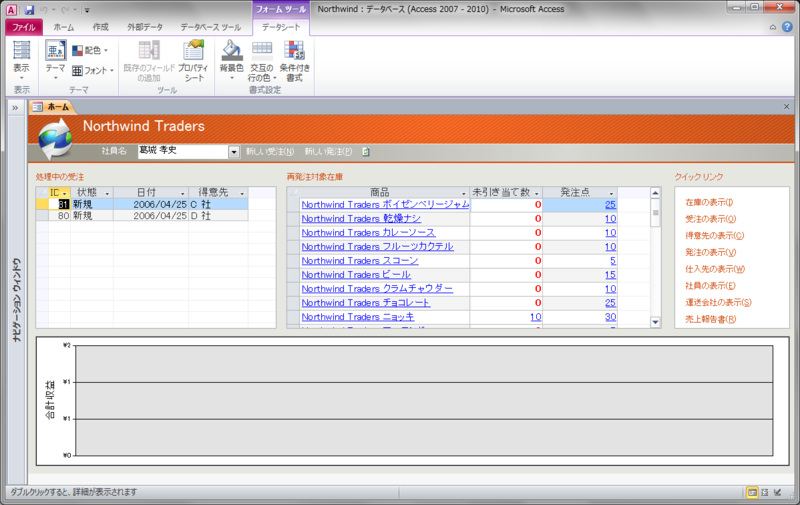Open Northwind Traders ビール product link
Viewport: 800px width, 505px height.
(356, 275)
